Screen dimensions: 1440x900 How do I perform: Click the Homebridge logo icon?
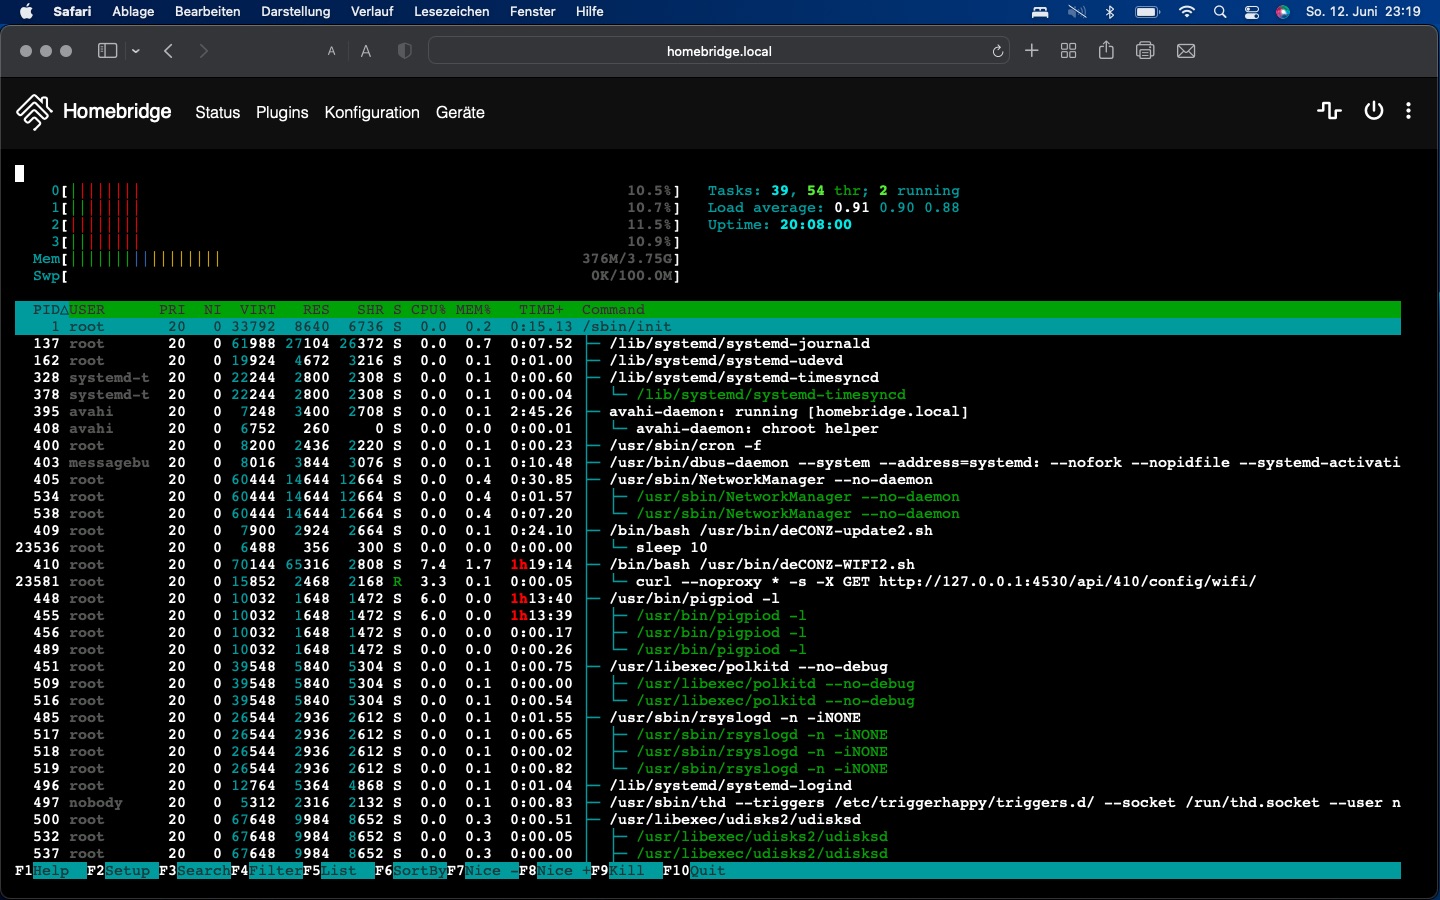pos(34,112)
